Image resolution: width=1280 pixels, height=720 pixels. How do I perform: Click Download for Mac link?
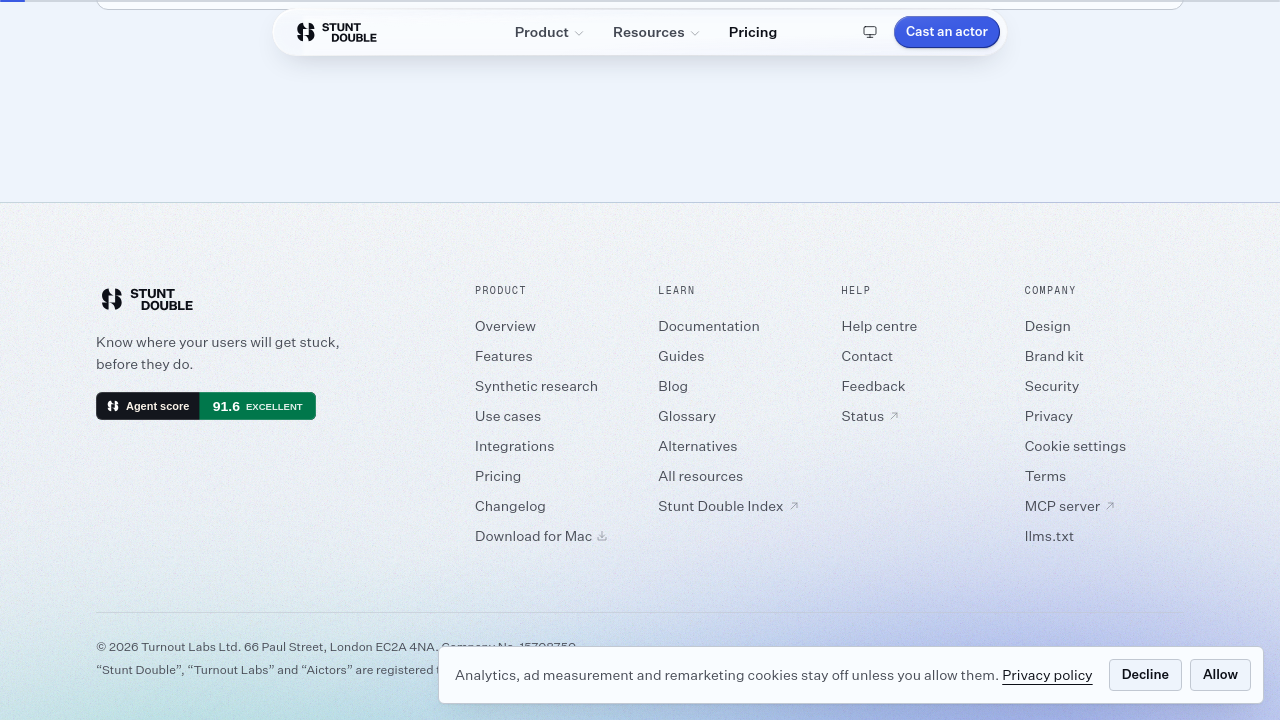tap(541, 536)
